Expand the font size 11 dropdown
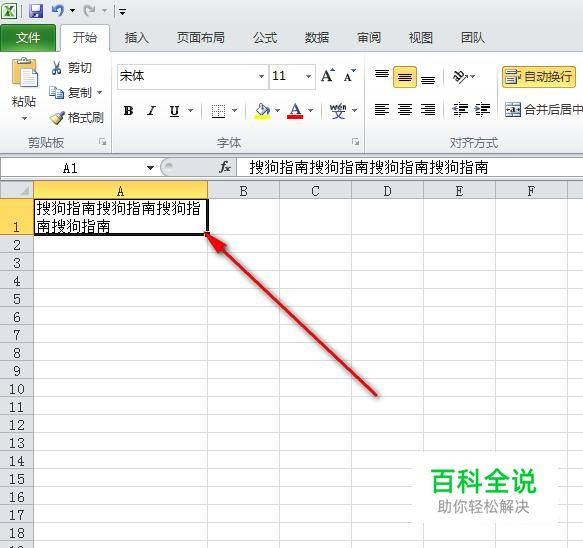This screenshot has height=548, width=583. pyautogui.click(x=308, y=76)
